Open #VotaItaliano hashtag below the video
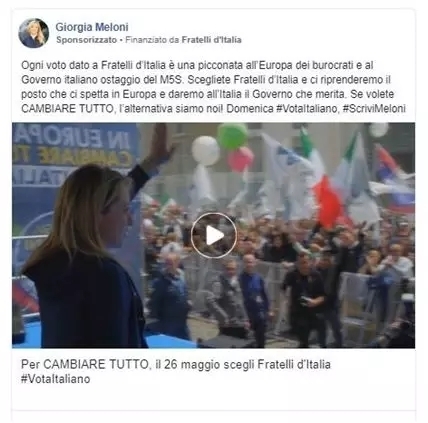 55,379
